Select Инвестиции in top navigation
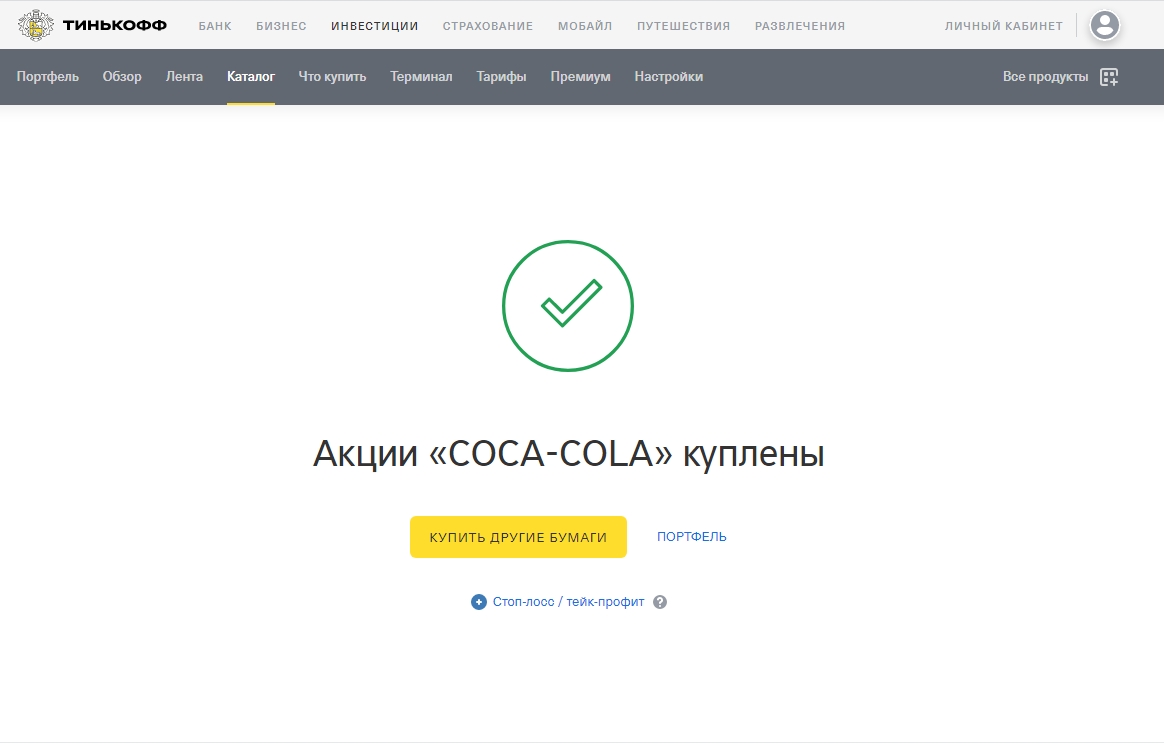 click(x=375, y=26)
